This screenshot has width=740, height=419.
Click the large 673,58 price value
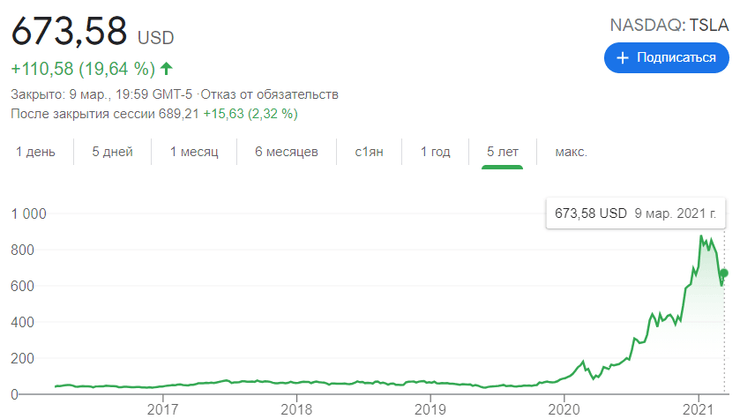coord(69,31)
